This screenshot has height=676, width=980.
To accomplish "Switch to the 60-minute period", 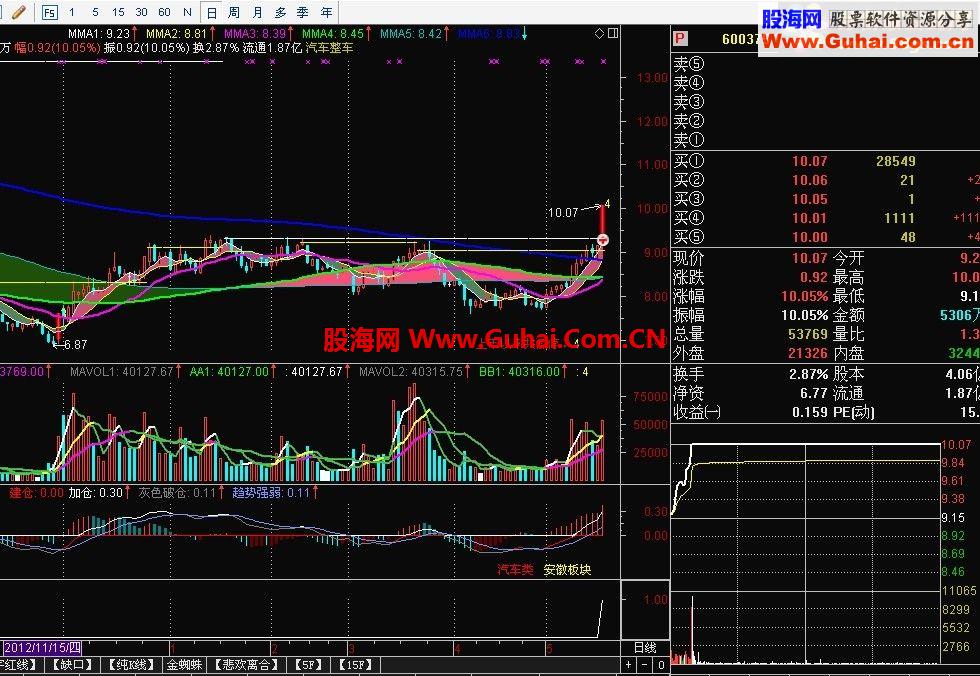I will (164, 12).
